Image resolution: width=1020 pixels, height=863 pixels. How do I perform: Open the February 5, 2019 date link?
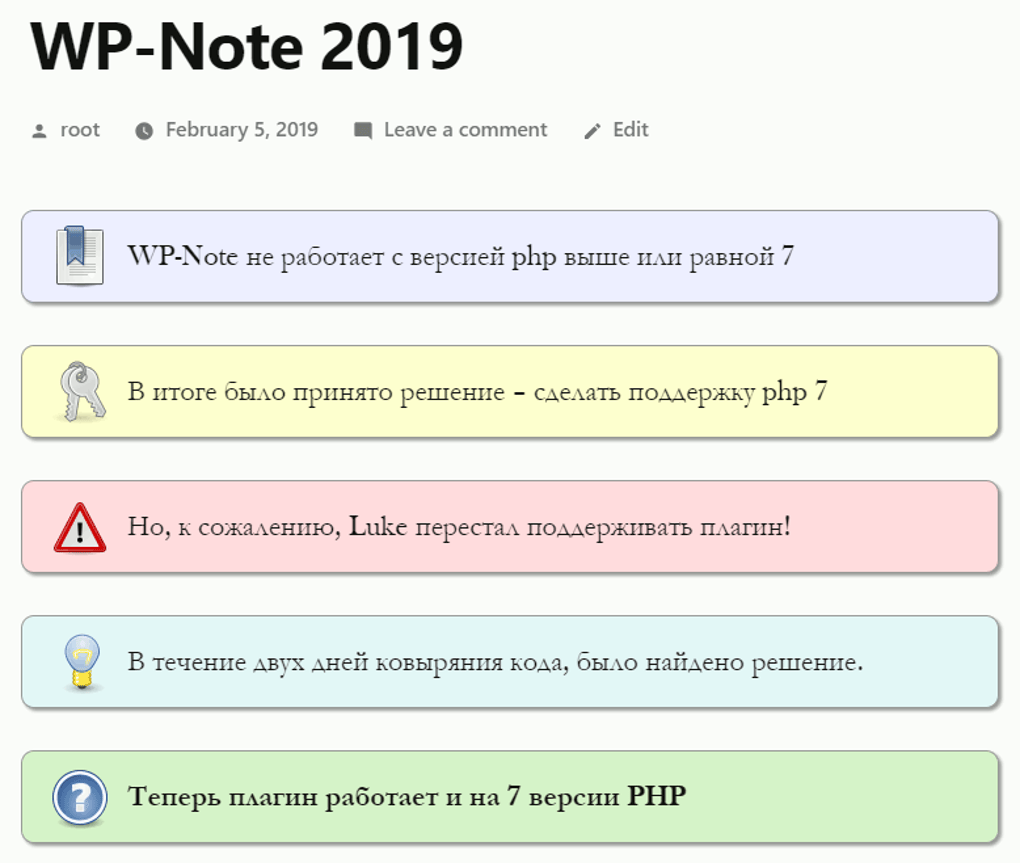242,130
